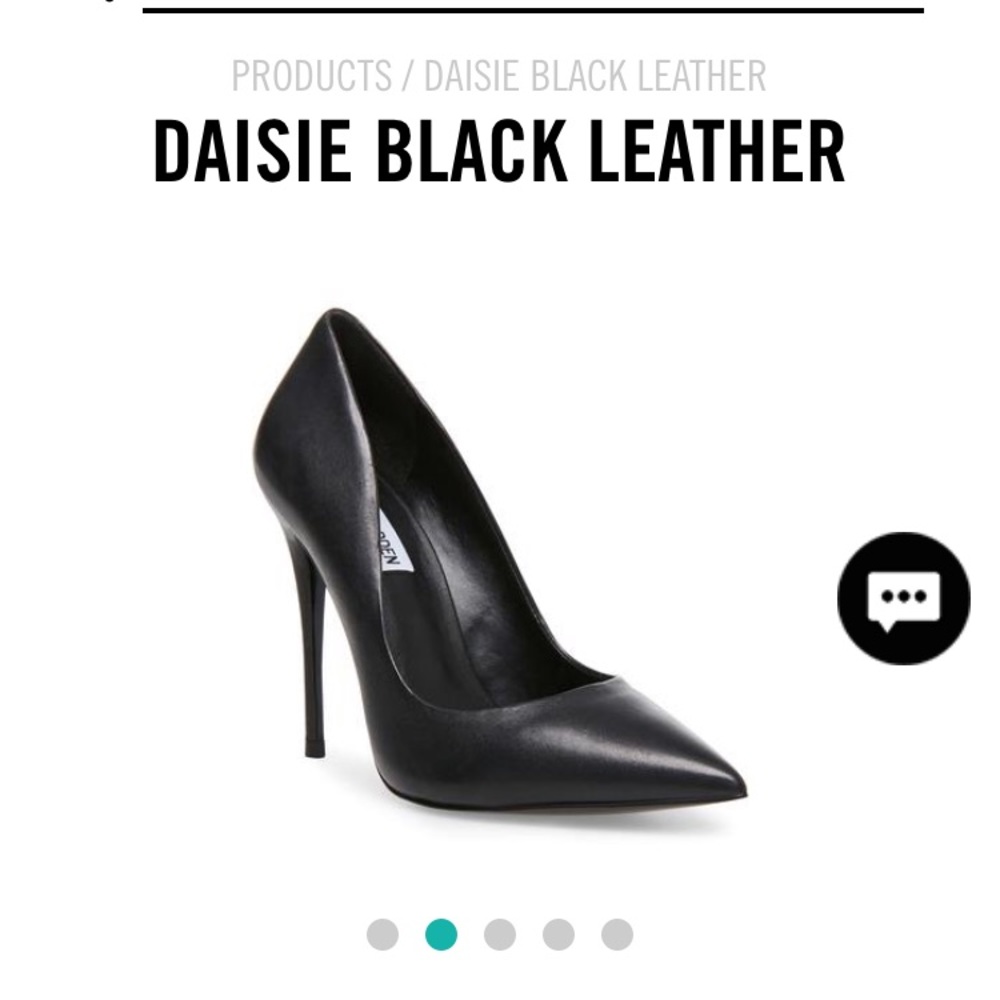
Task: Go to the PRODUCTS breadcrumb link
Action: point(311,76)
